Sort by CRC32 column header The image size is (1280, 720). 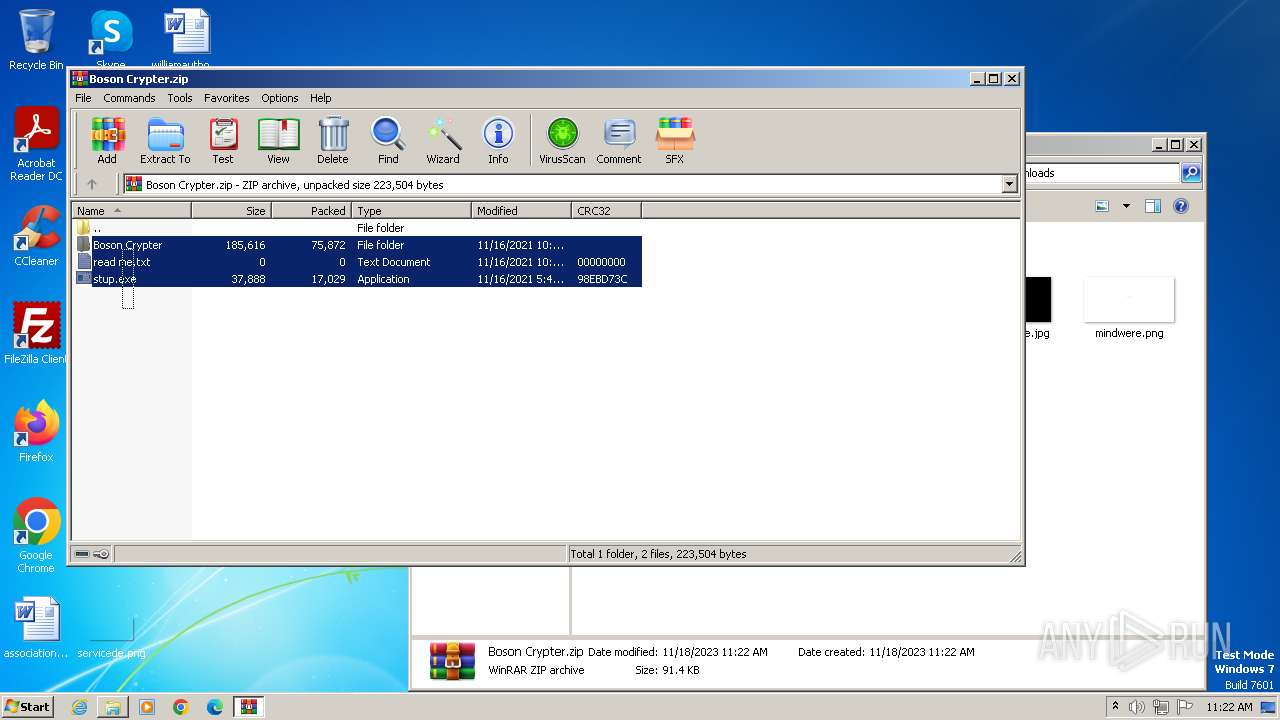click(606, 211)
